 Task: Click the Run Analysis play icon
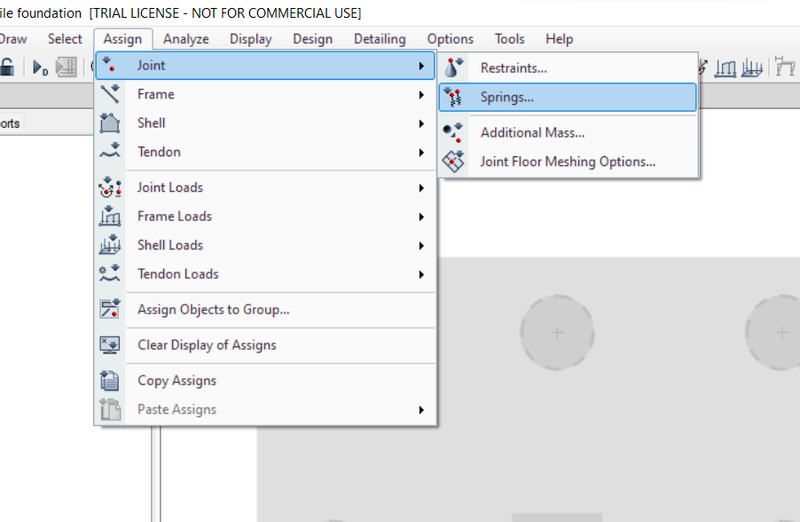click(40, 67)
